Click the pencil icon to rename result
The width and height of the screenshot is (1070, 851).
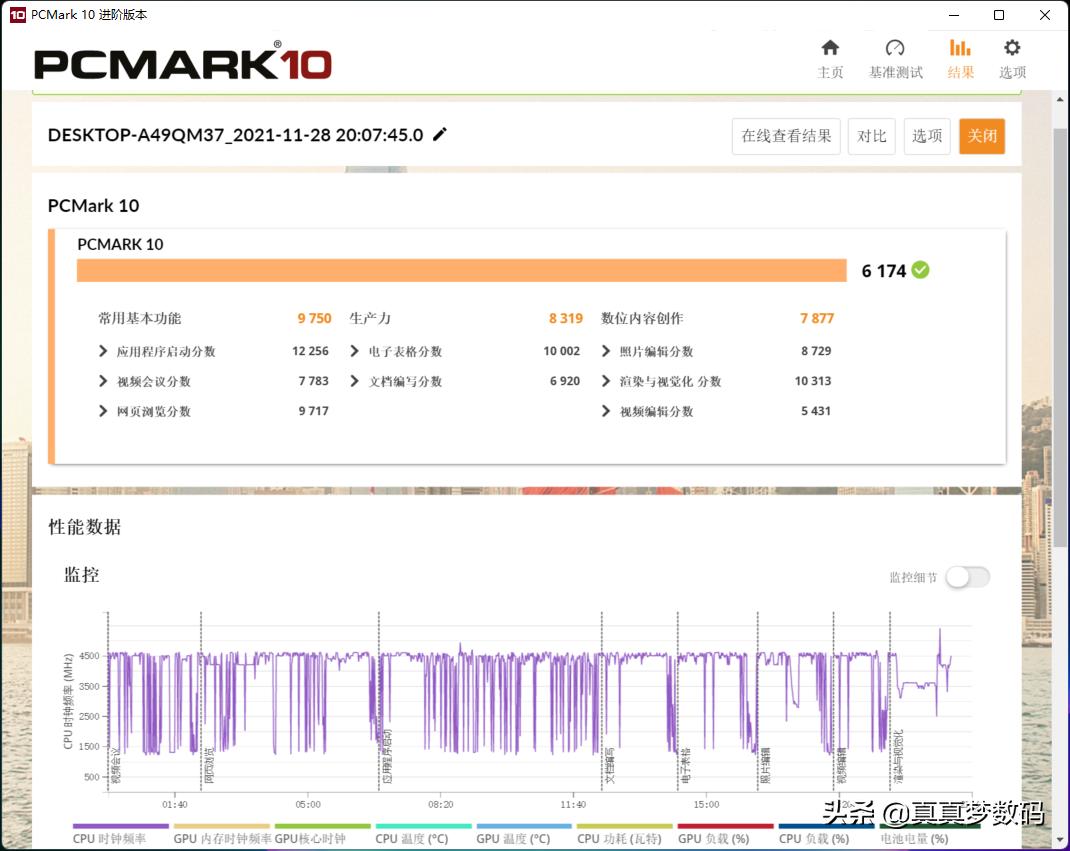point(440,135)
